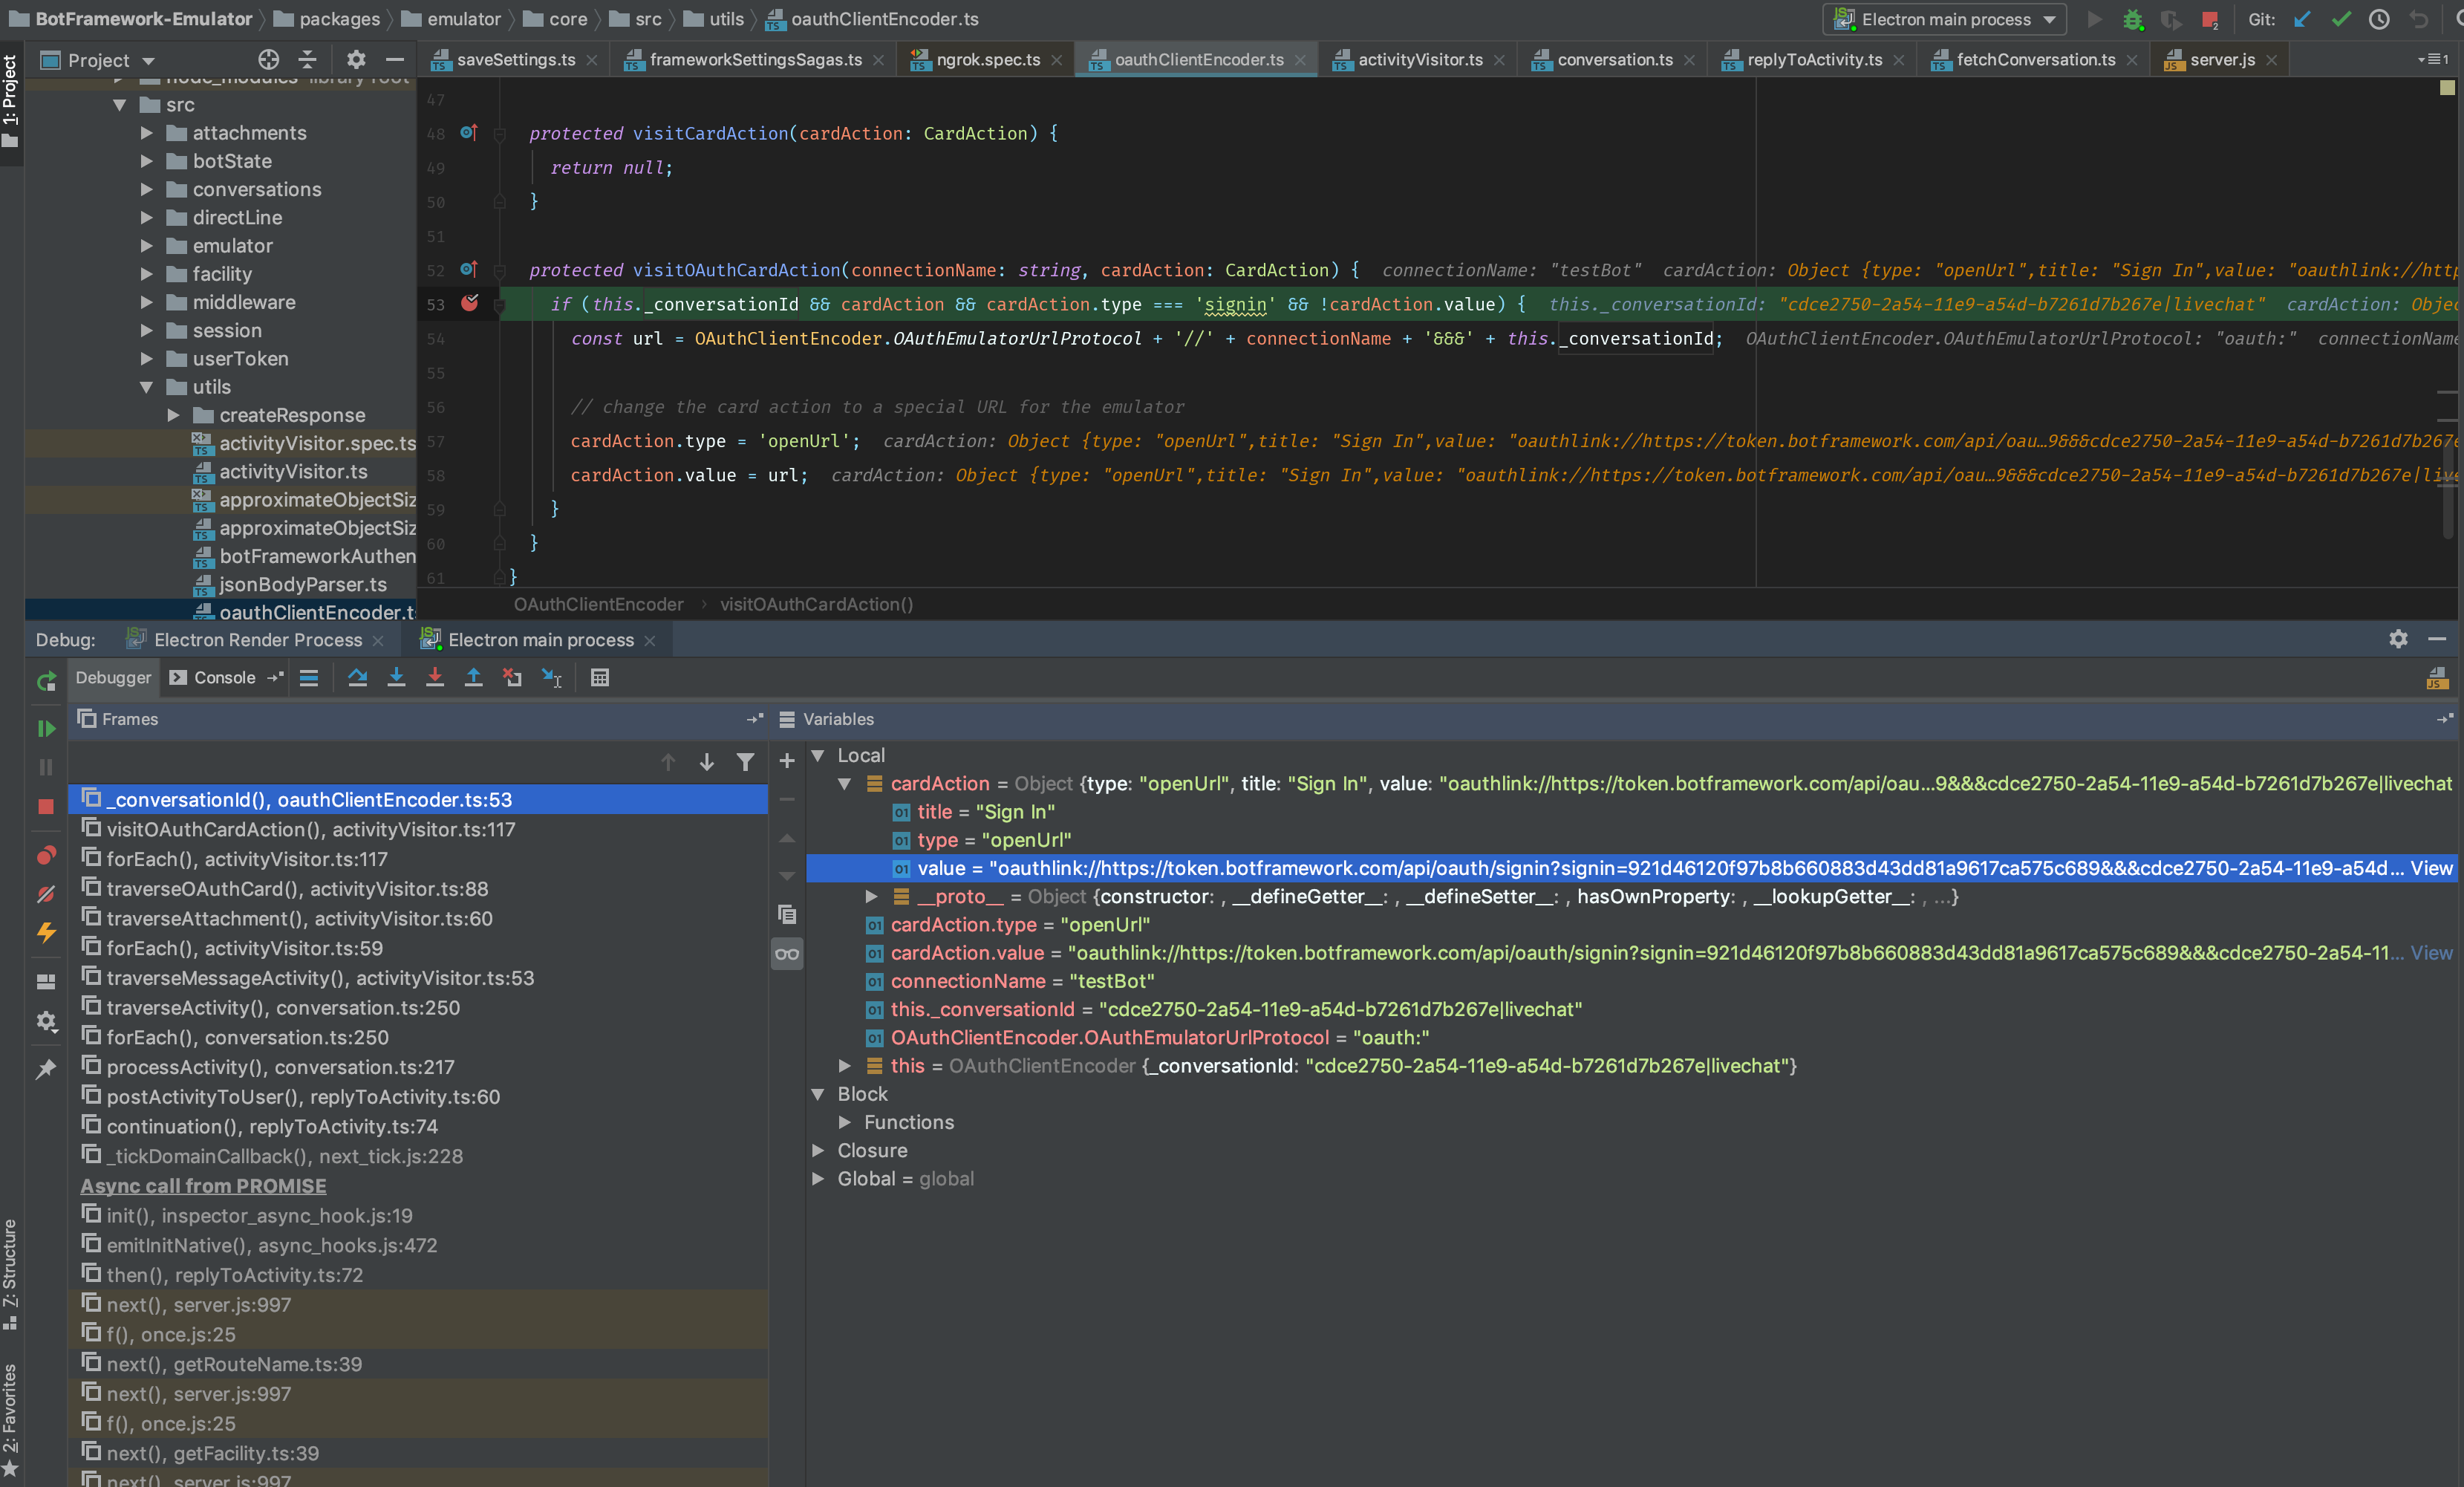Open hidden editor tabs list dropdown
The height and width of the screenshot is (1487, 2464).
point(2433,60)
